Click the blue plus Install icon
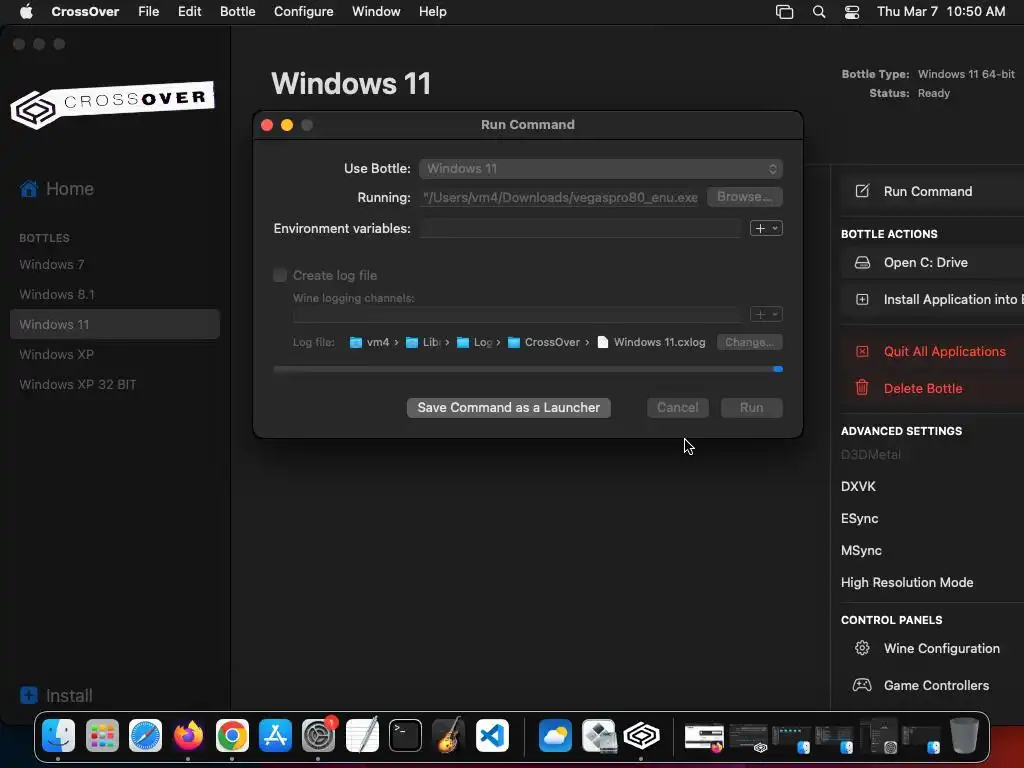 click(29, 695)
